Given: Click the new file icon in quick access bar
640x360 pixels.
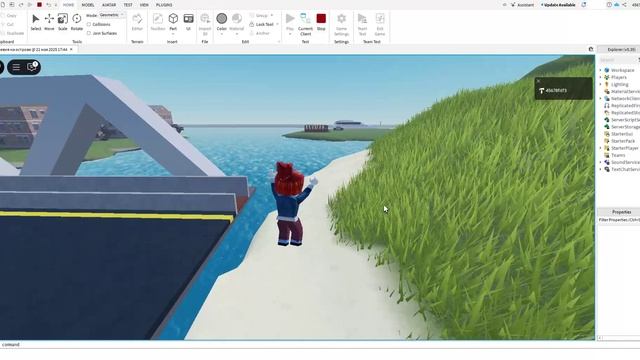Looking at the screenshot, I should point(2,5).
